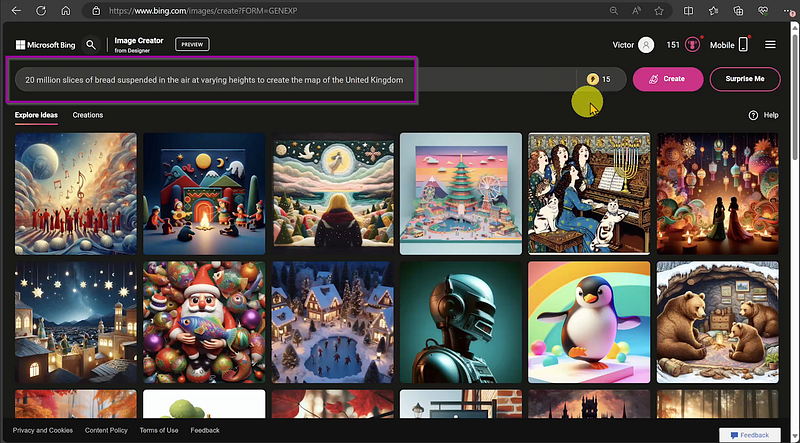Open the browser home page icon
The width and height of the screenshot is (800, 443).
(65, 11)
